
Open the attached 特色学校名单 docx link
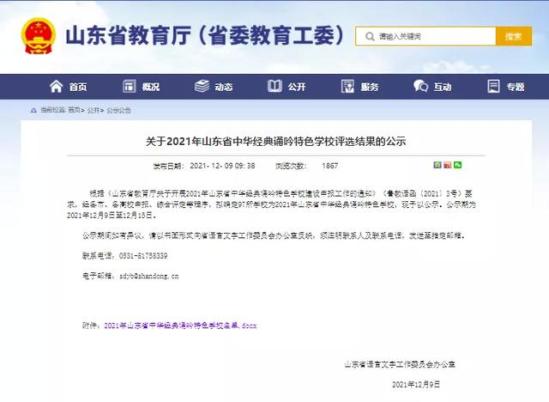click(x=180, y=326)
